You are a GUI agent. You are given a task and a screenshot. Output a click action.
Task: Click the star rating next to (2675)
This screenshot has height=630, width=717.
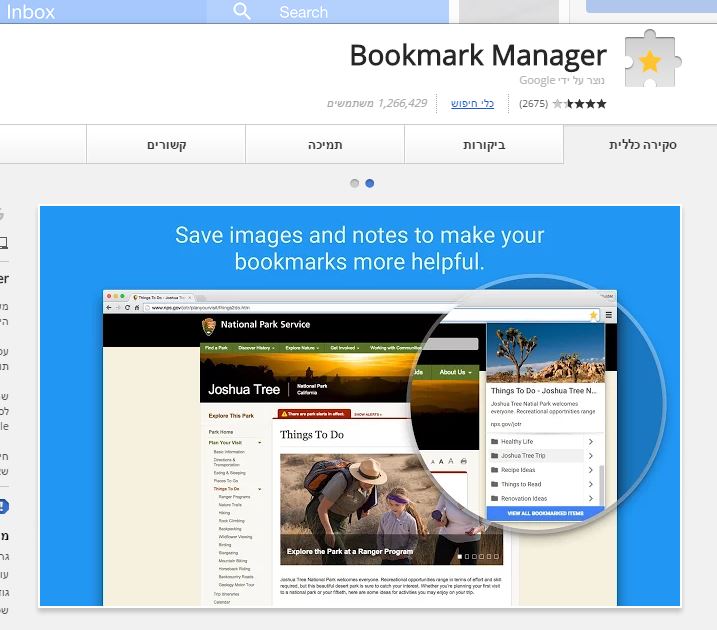[579, 104]
